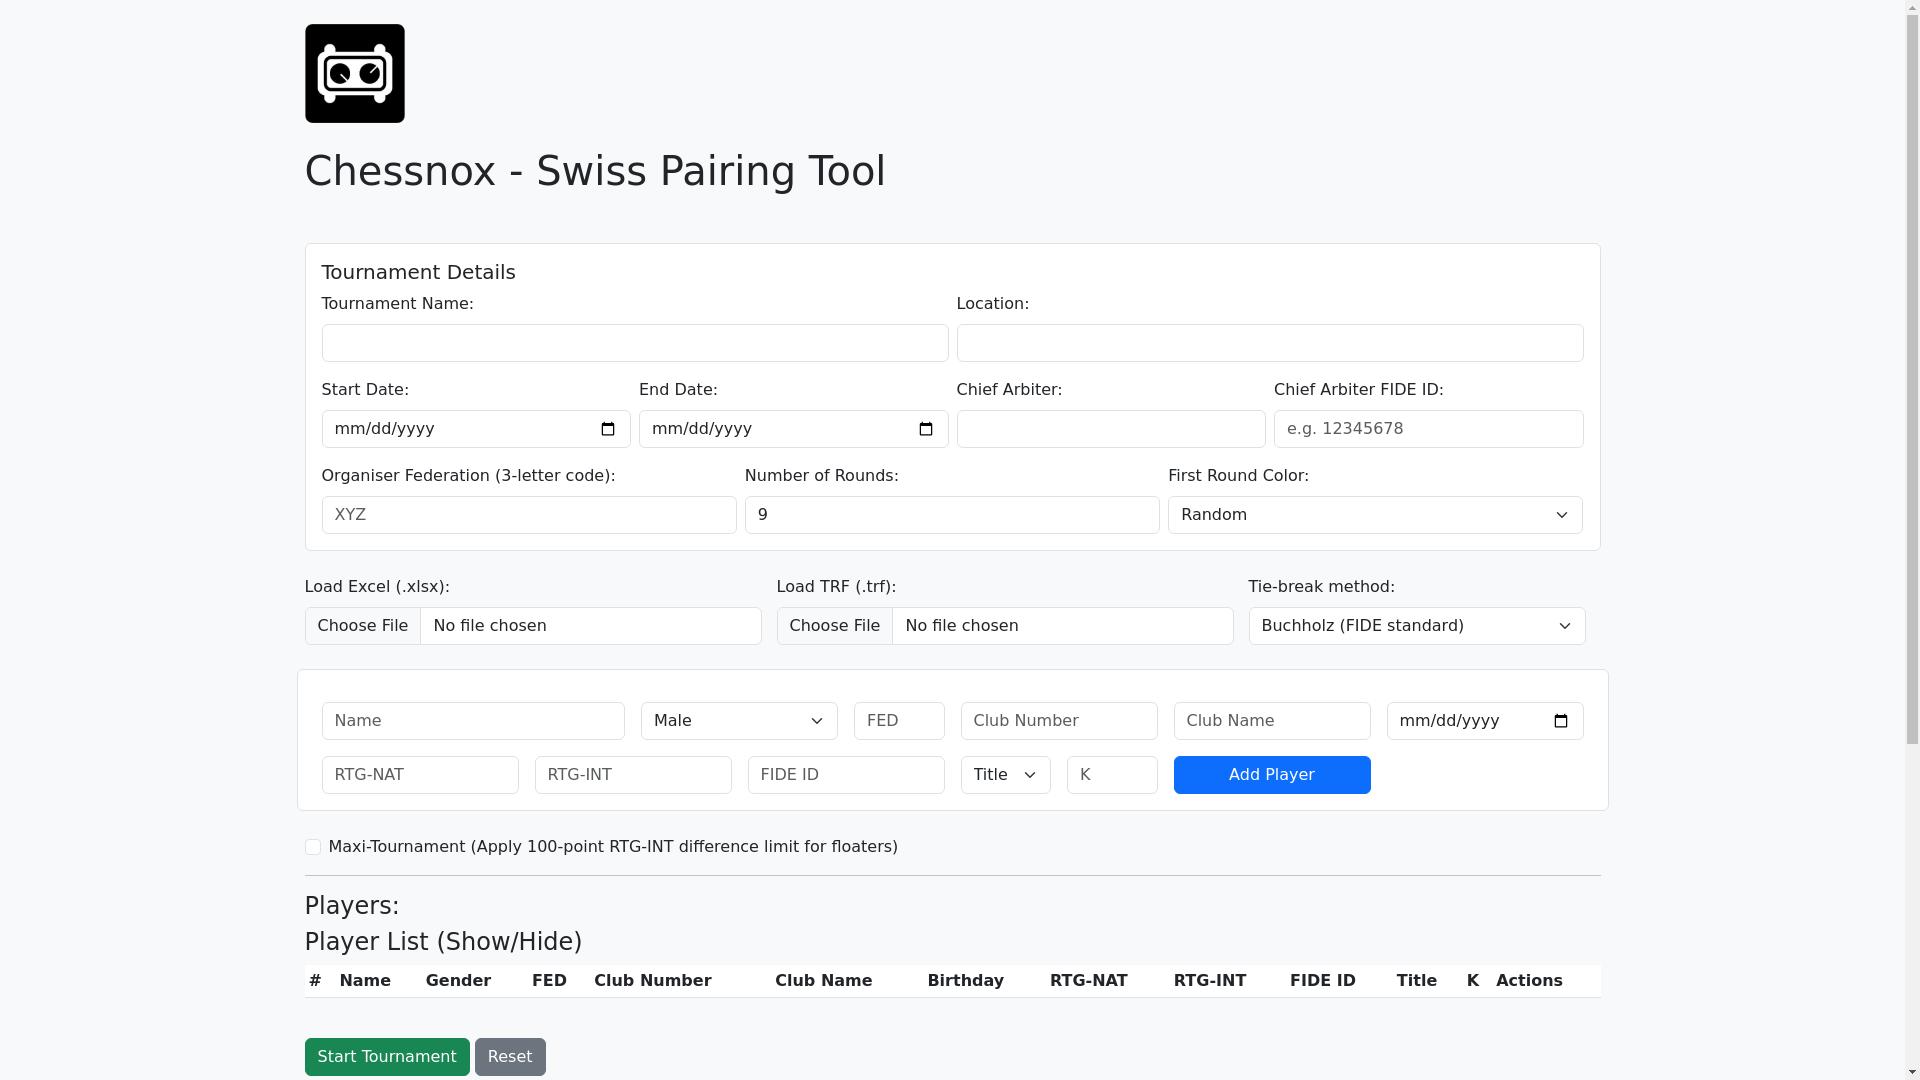
Task: Click the Chessnox chess clock logo
Action: pos(354,73)
